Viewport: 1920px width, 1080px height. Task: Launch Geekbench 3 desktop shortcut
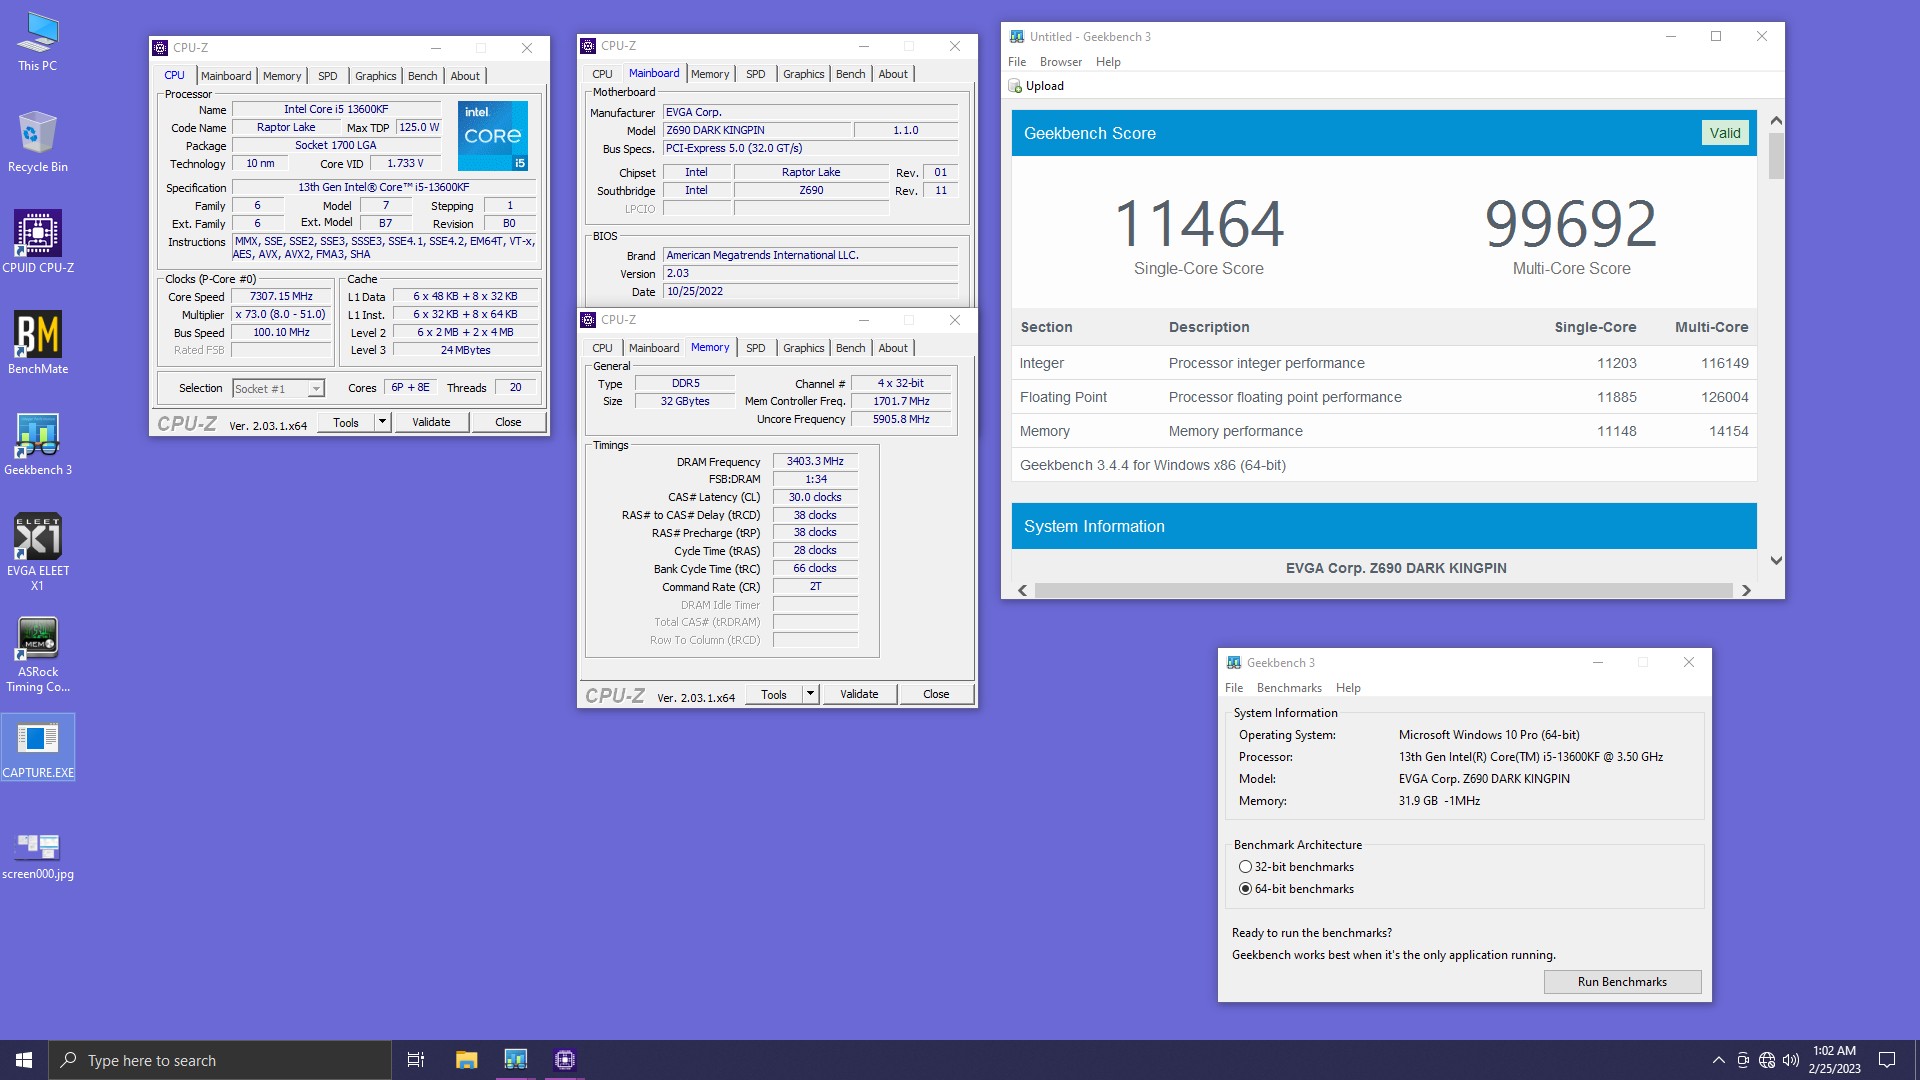[x=38, y=444]
